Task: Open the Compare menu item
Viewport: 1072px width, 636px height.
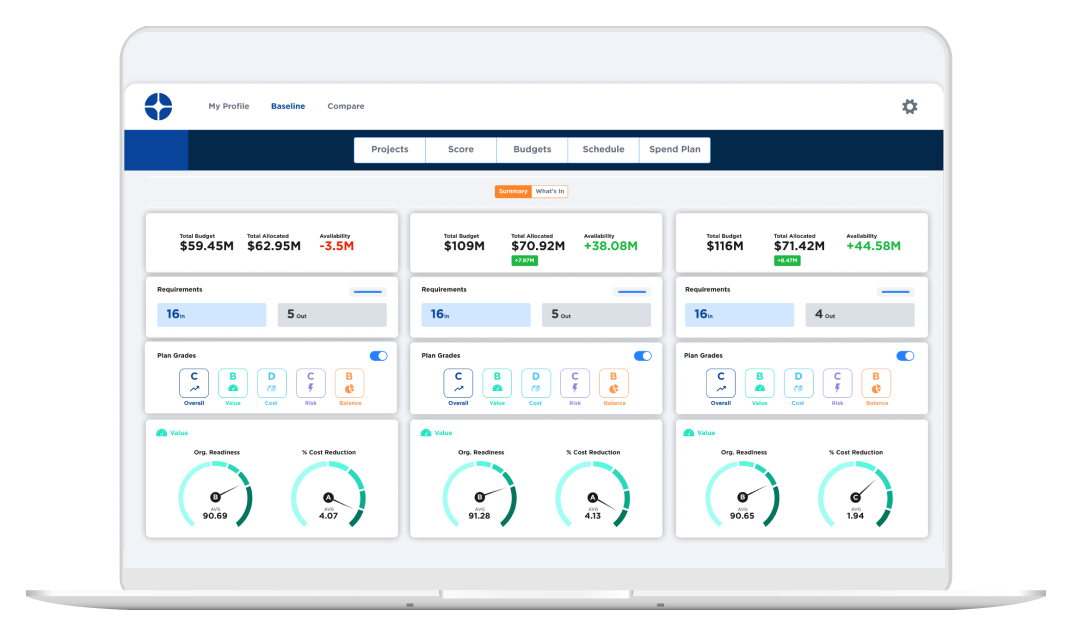Action: (x=345, y=106)
